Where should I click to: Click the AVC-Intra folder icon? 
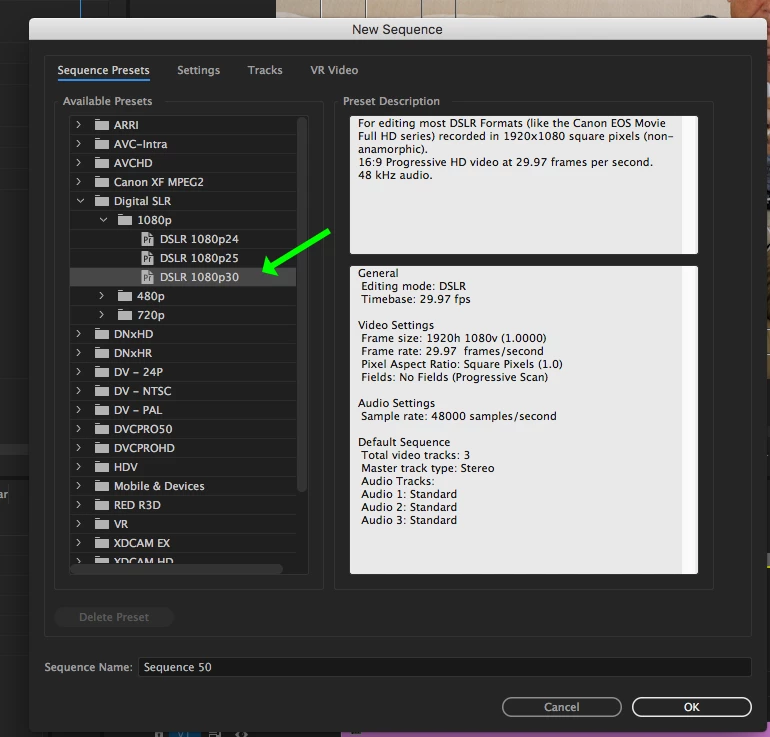[102, 144]
